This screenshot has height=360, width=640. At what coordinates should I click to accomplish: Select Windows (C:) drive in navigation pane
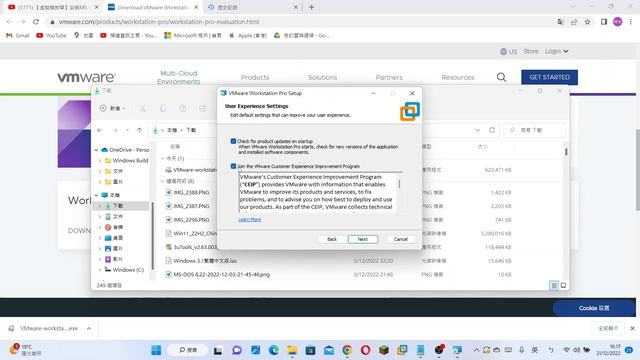124,270
